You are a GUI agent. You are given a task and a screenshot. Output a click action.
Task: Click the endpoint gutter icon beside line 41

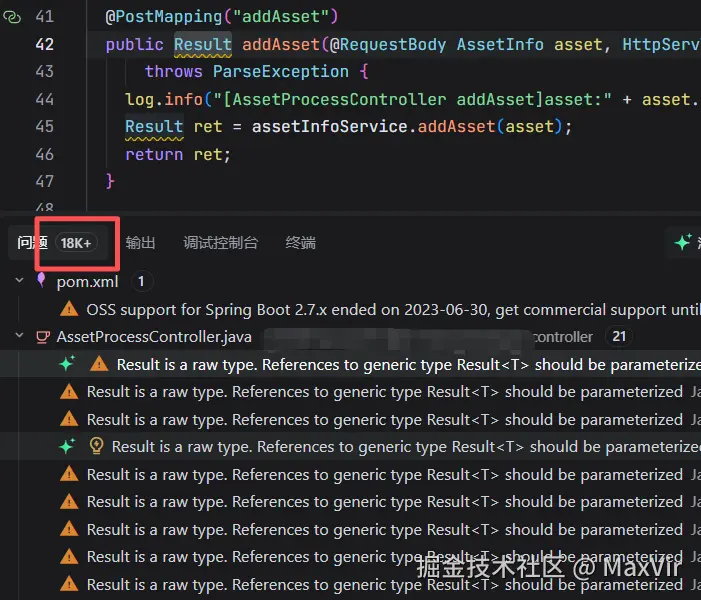(x=13, y=17)
